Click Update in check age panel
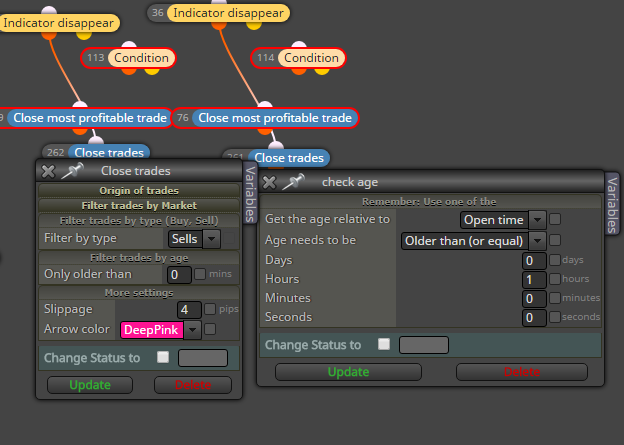Image resolution: width=624 pixels, height=445 pixels. (x=348, y=372)
